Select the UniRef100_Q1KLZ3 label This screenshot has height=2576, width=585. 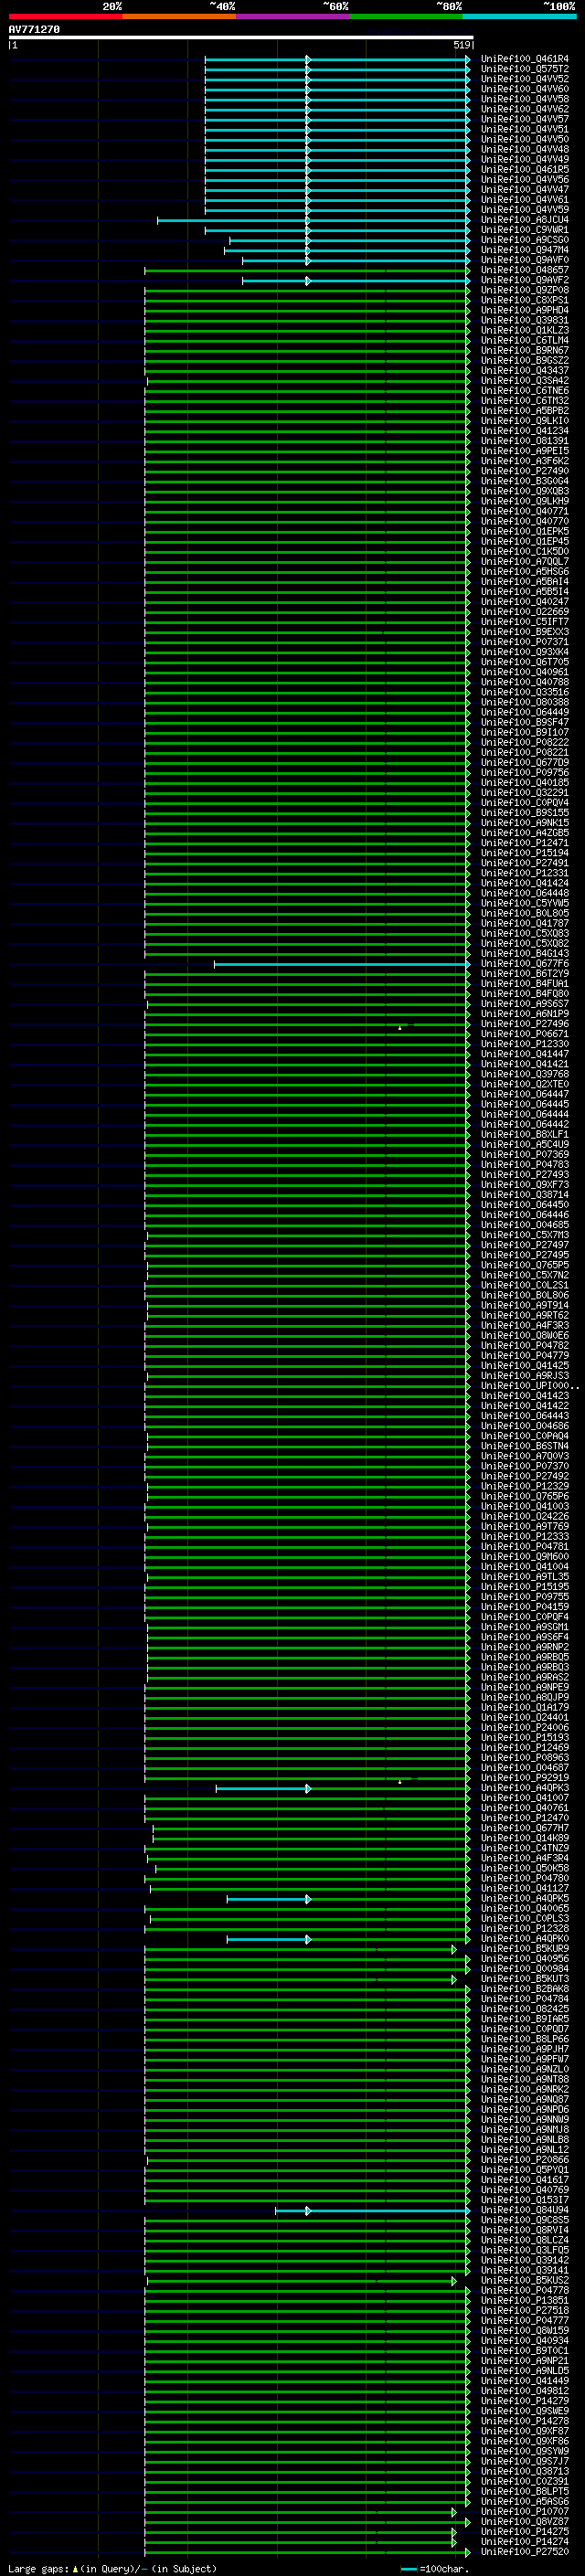pos(525,331)
